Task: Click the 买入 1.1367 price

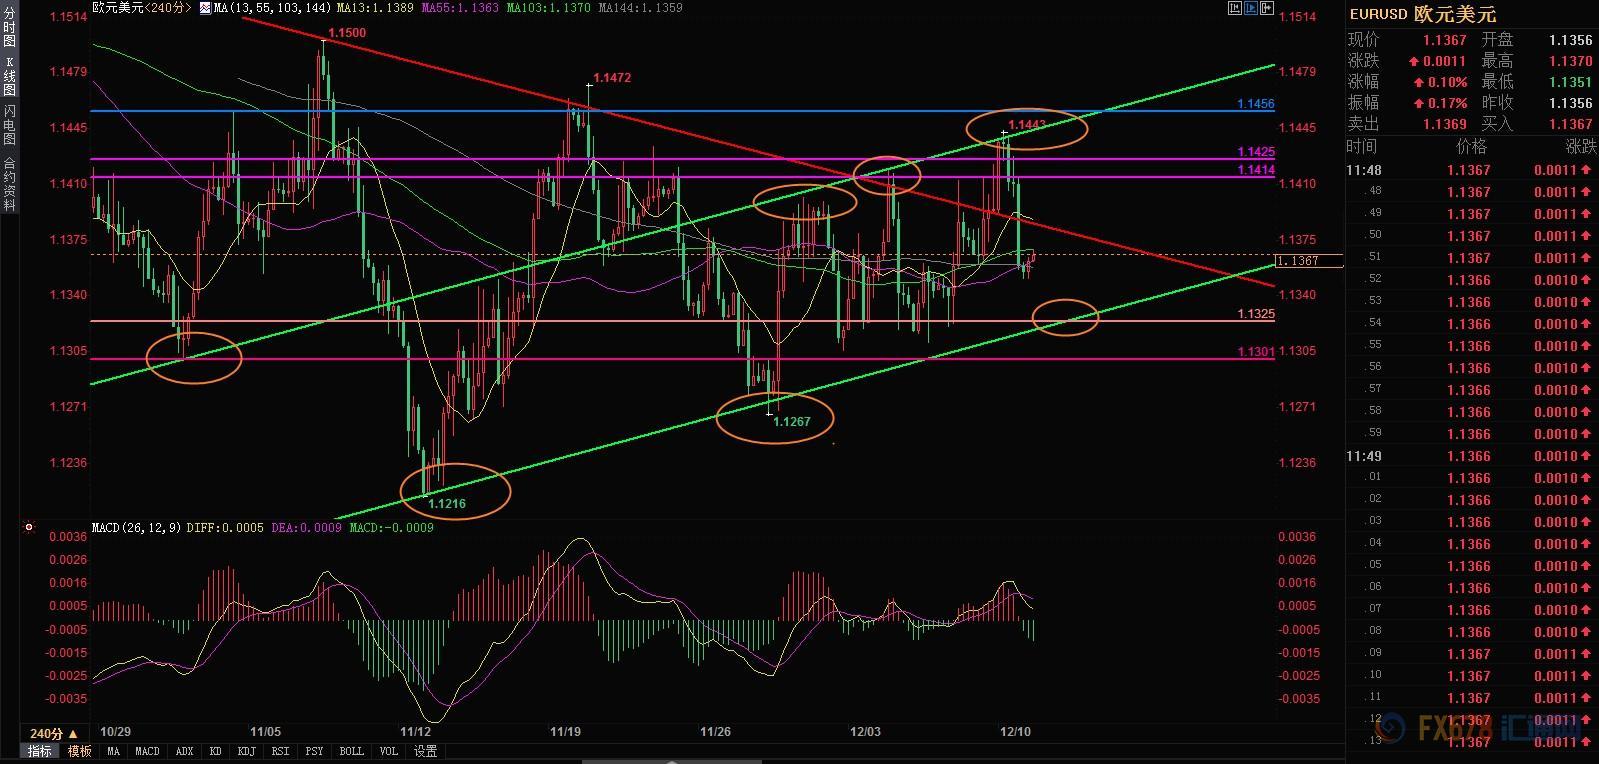Action: pos(1570,124)
